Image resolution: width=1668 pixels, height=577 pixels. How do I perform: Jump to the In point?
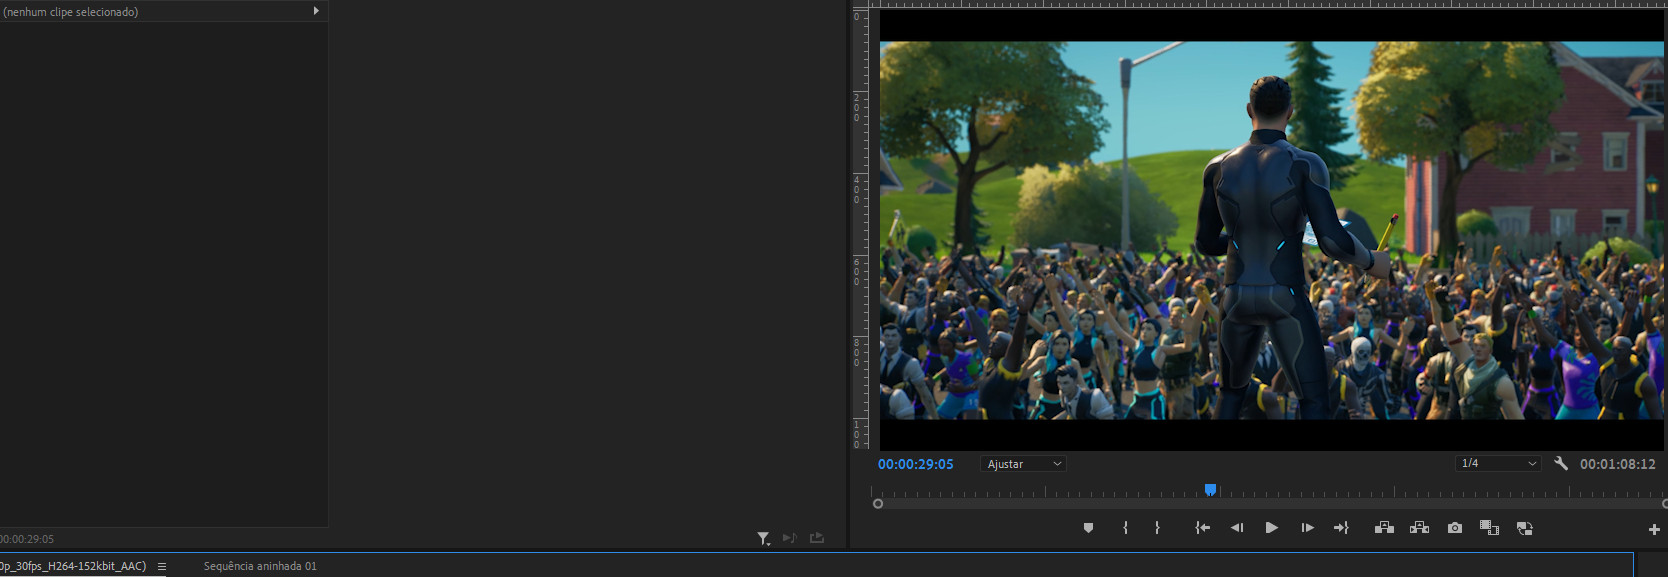click(x=1202, y=528)
